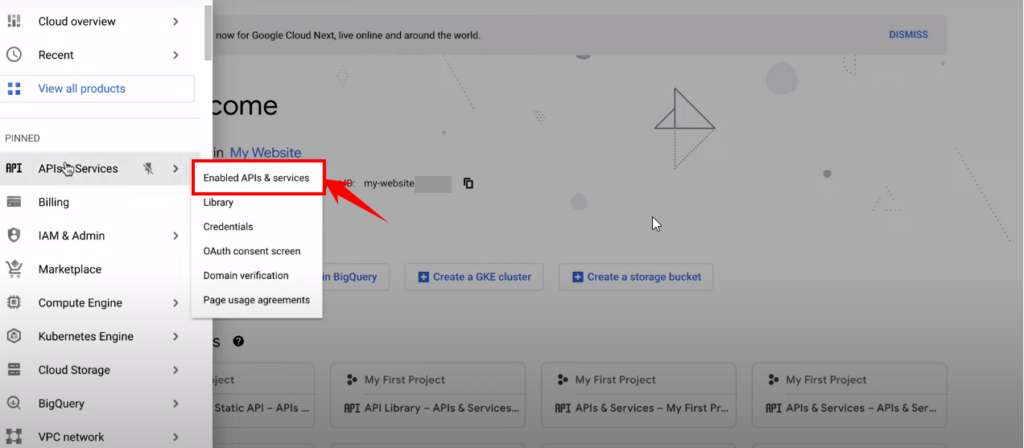The height and width of the screenshot is (448, 1024).
Task: Expand the Kubernetes Engine chevron
Action: pyautogui.click(x=176, y=336)
